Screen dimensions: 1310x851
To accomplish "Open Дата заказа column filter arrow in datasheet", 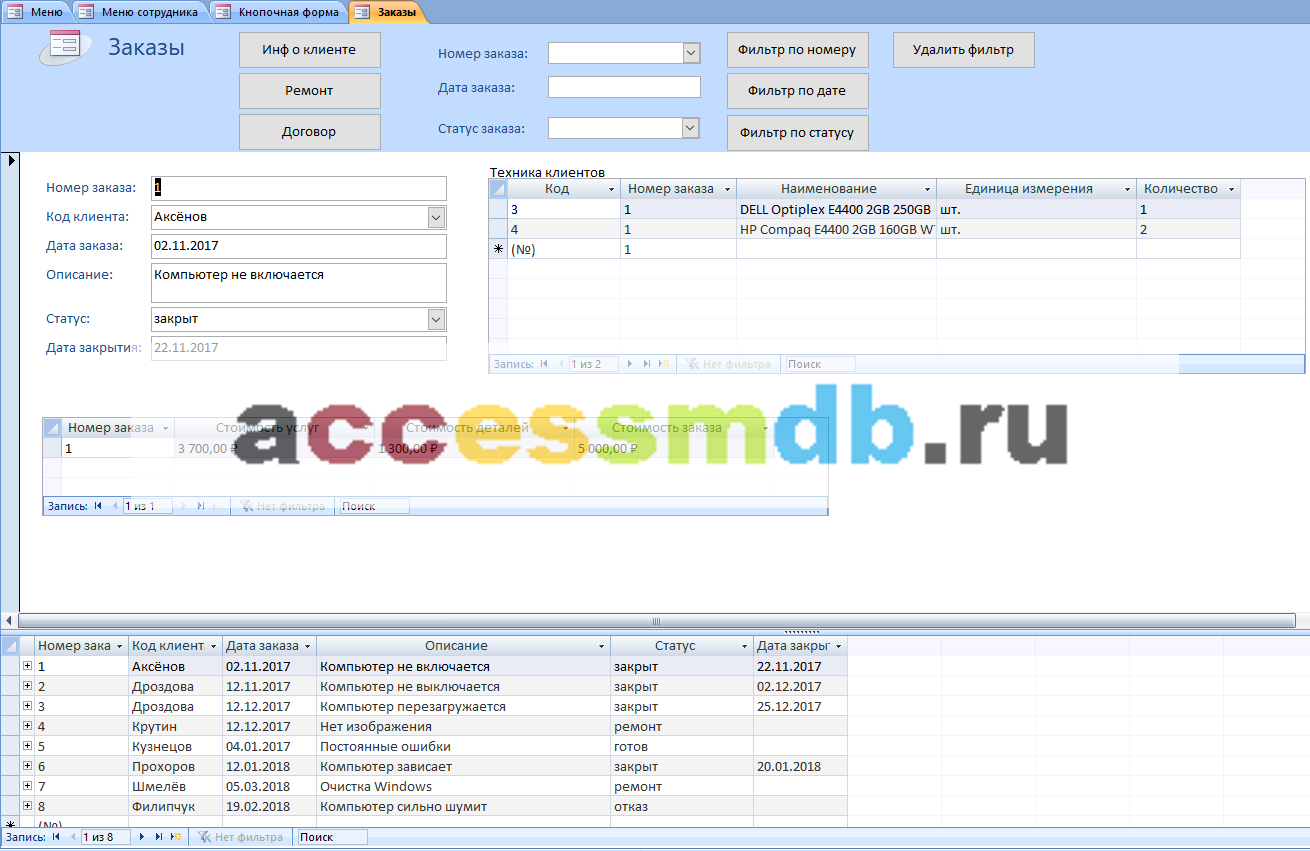I will point(308,646).
